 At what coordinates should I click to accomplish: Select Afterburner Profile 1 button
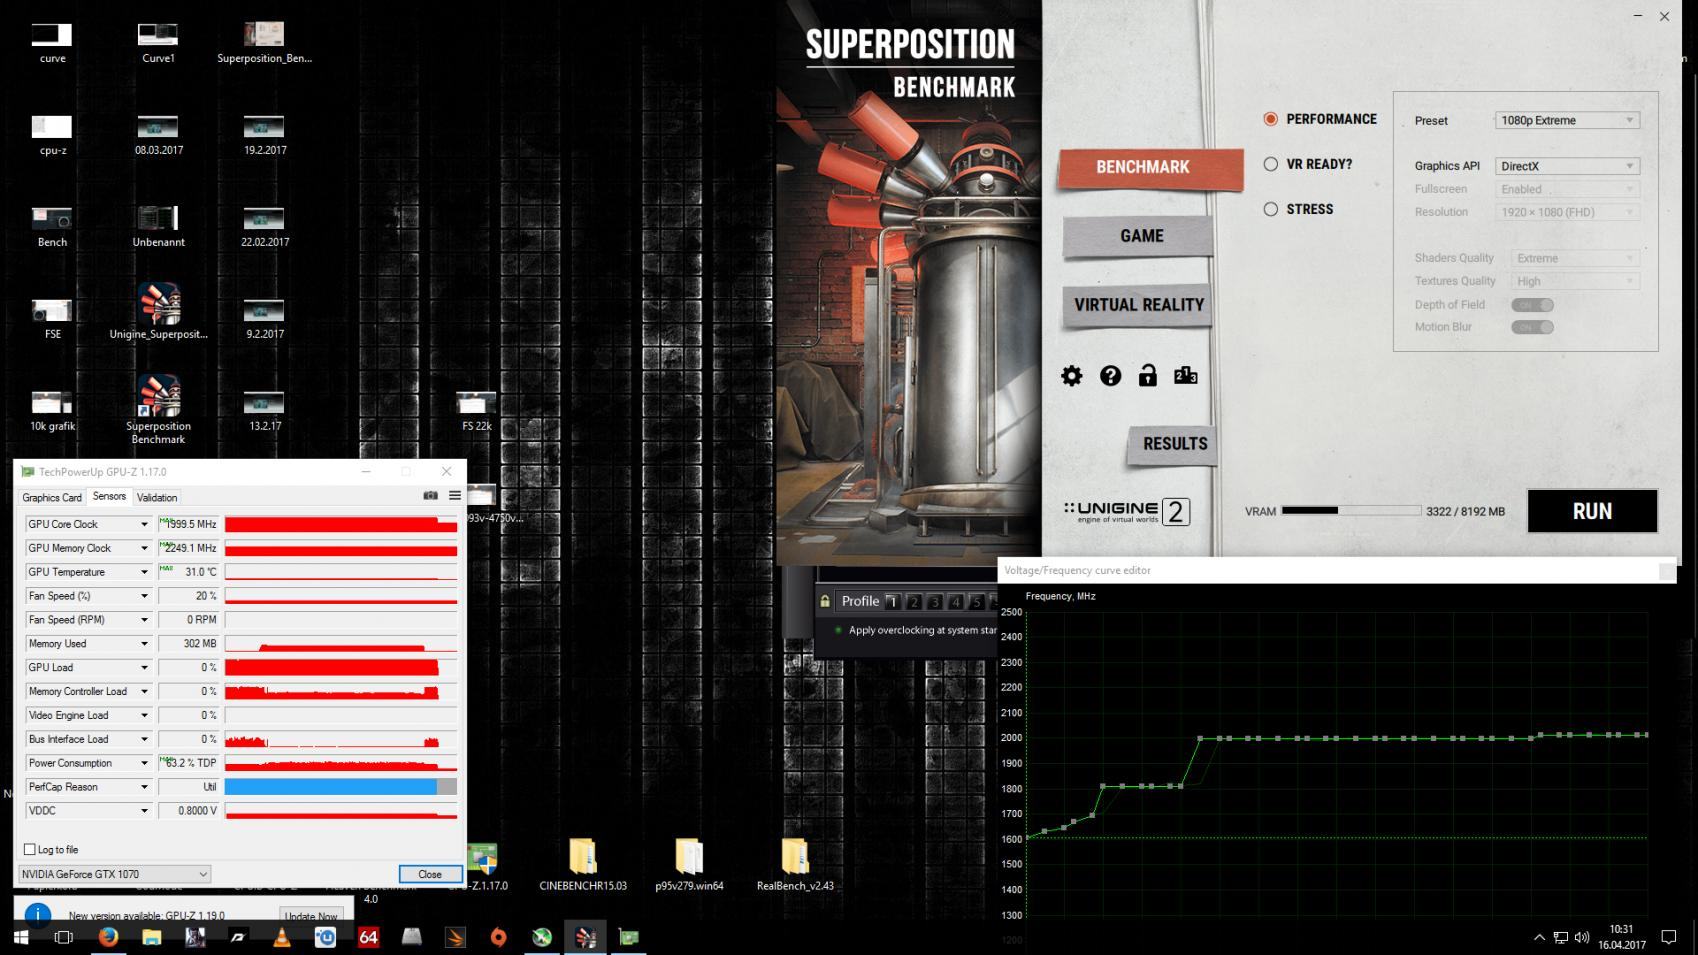tap(892, 601)
